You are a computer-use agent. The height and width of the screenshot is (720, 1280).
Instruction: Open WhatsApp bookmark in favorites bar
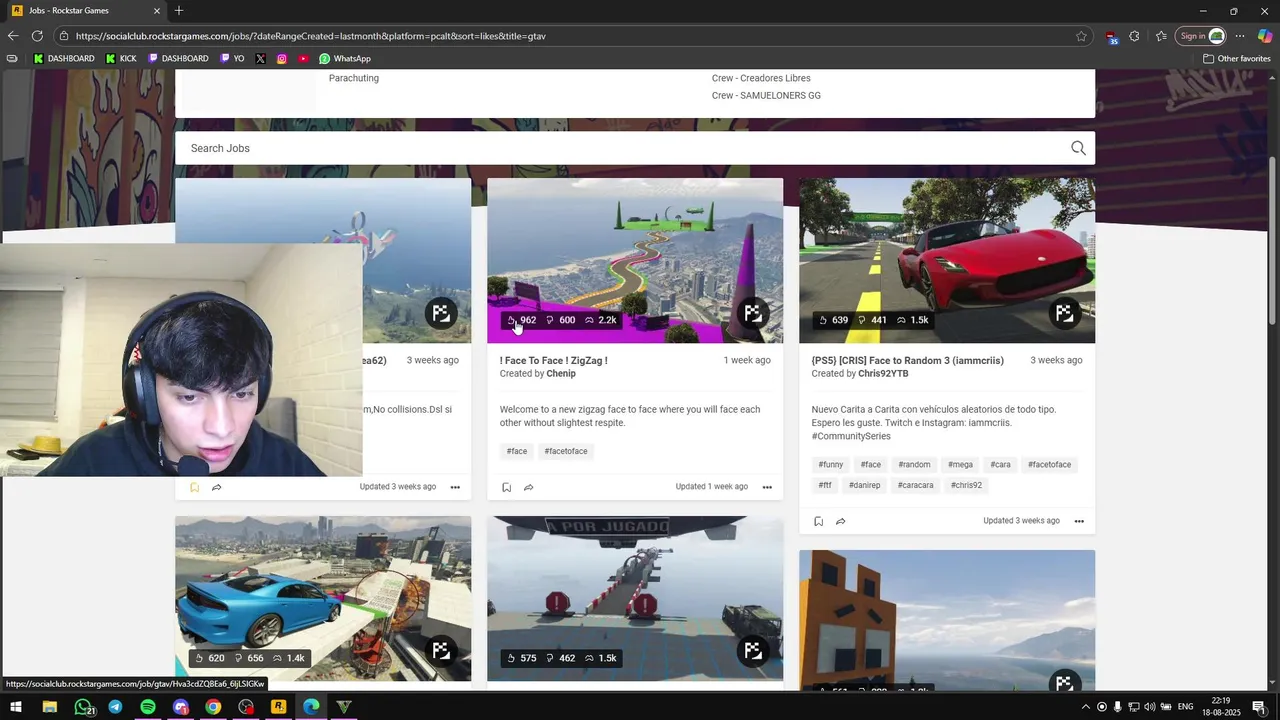[x=345, y=58]
